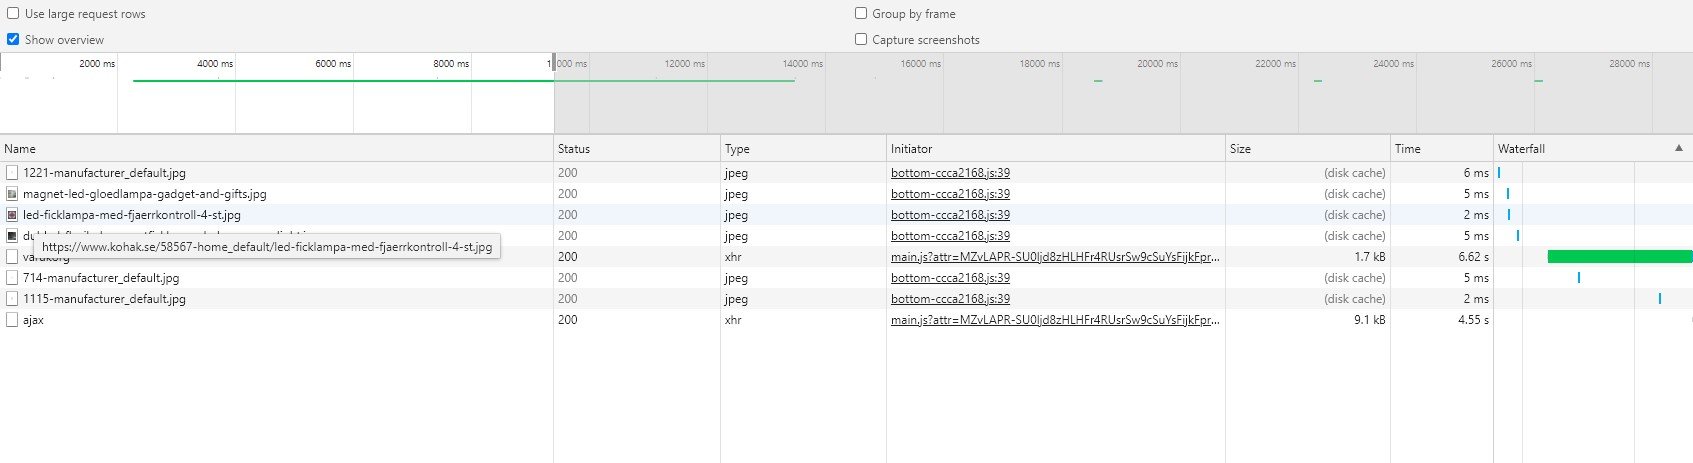
Task: Click the thumbnail icon beside magnet-led-gloedlampa-gadget-and-gifts.jpg
Action: pyautogui.click(x=12, y=194)
